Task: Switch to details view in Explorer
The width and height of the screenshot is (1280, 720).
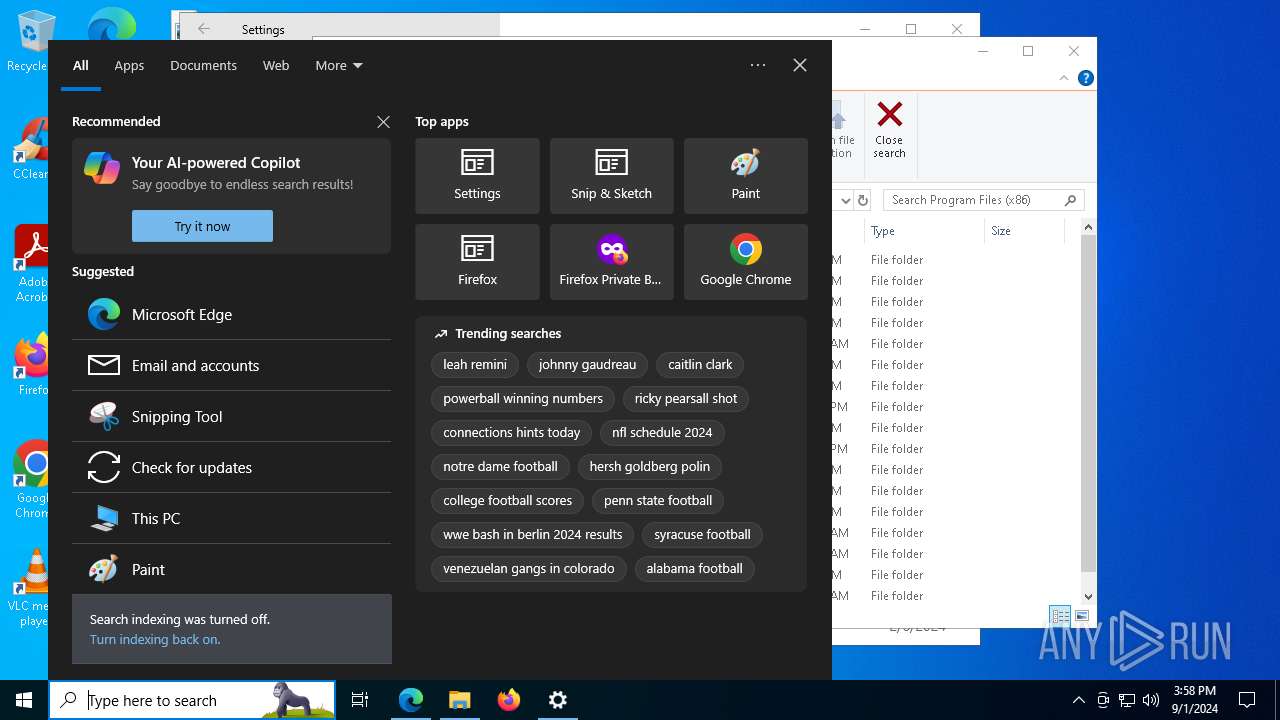Action: (x=1060, y=616)
